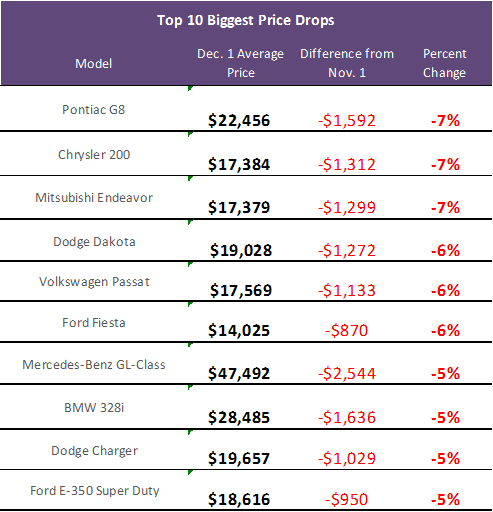Click the $19,657 Dodge Charger price
The height and width of the screenshot is (512, 493).
[x=239, y=458]
